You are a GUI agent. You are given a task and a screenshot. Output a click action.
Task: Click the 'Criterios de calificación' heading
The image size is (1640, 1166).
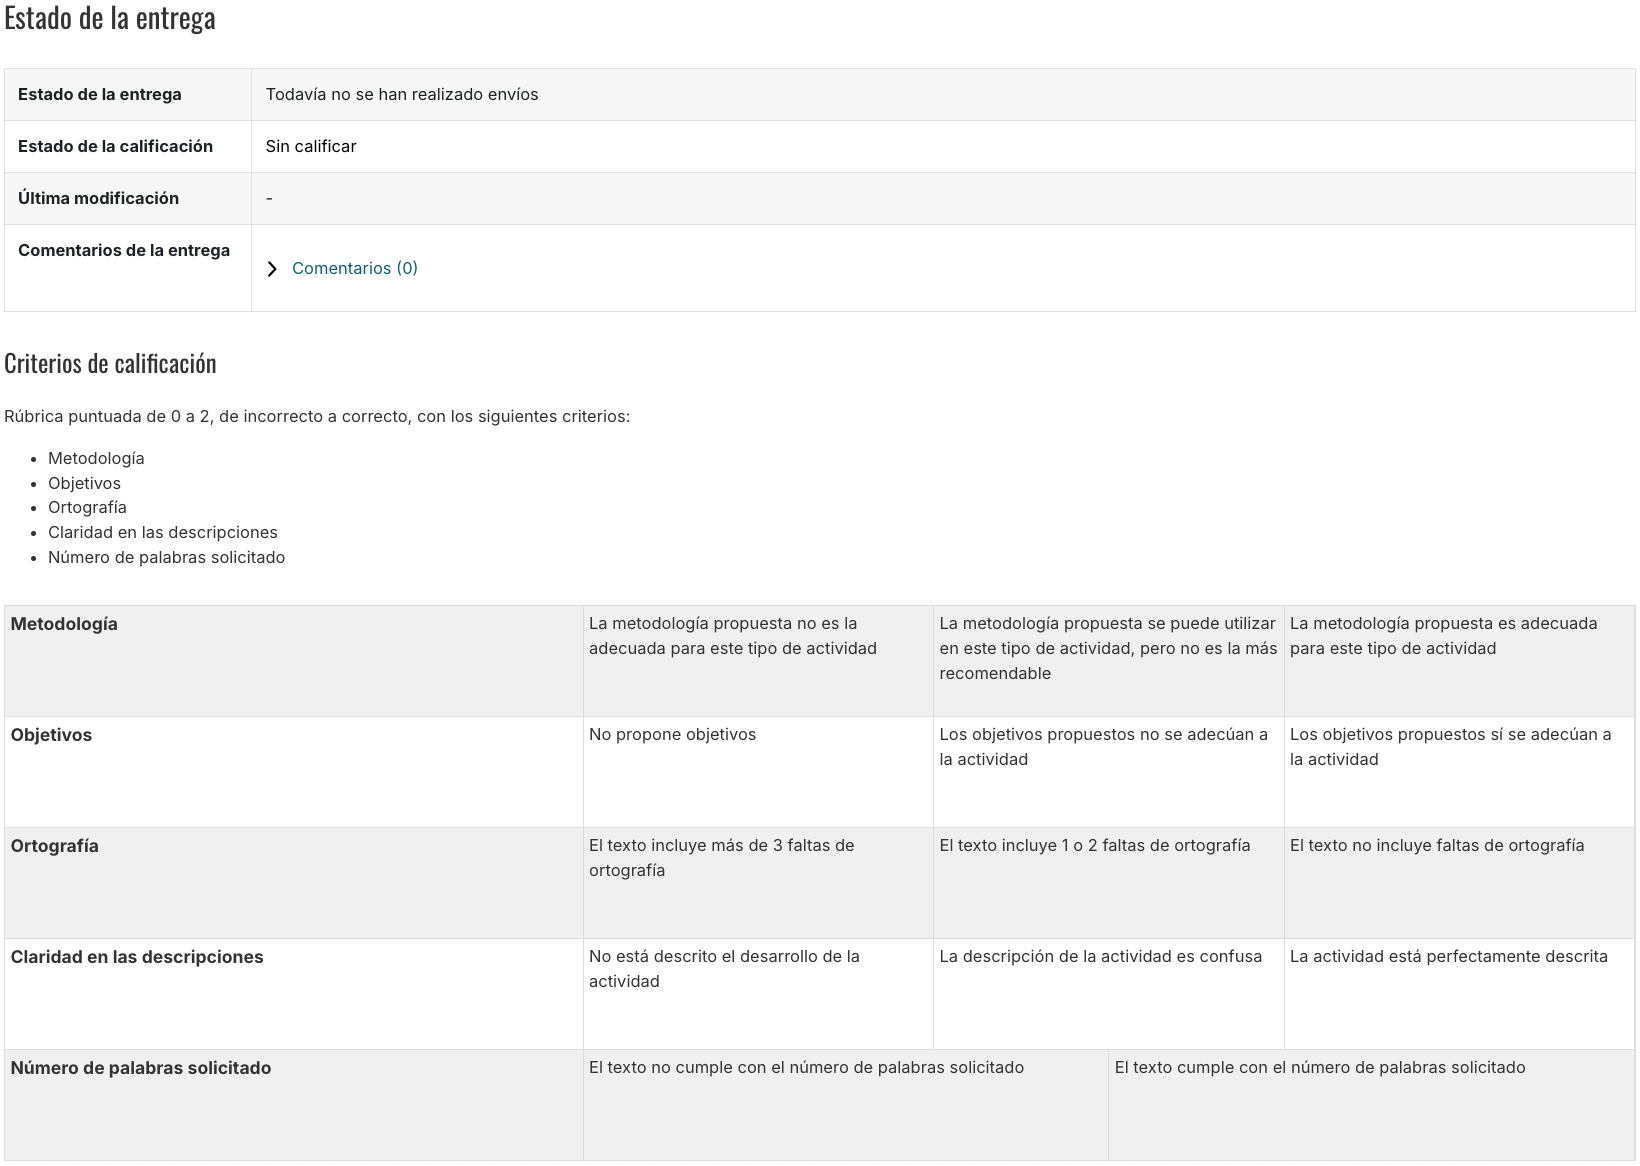(x=110, y=363)
